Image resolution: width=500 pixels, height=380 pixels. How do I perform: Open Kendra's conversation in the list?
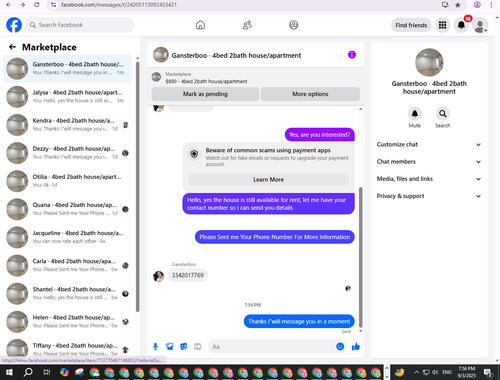[68, 125]
